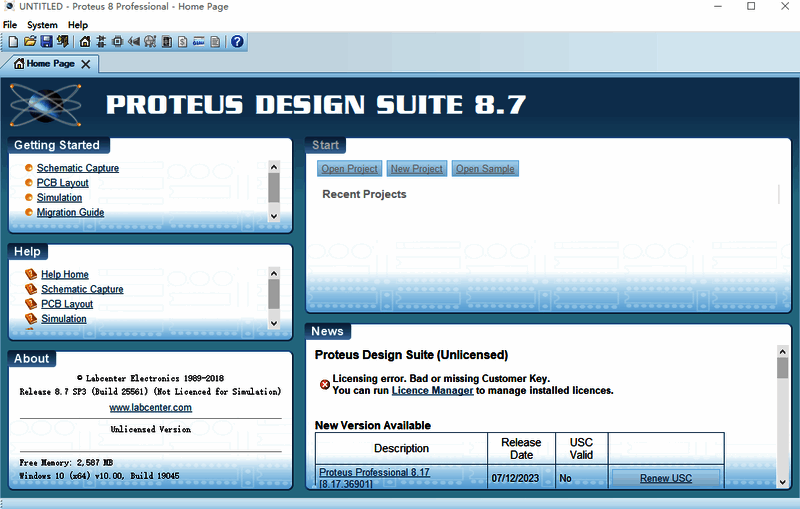
Task: Click Help panel scrollbar down arrow
Action: click(274, 323)
